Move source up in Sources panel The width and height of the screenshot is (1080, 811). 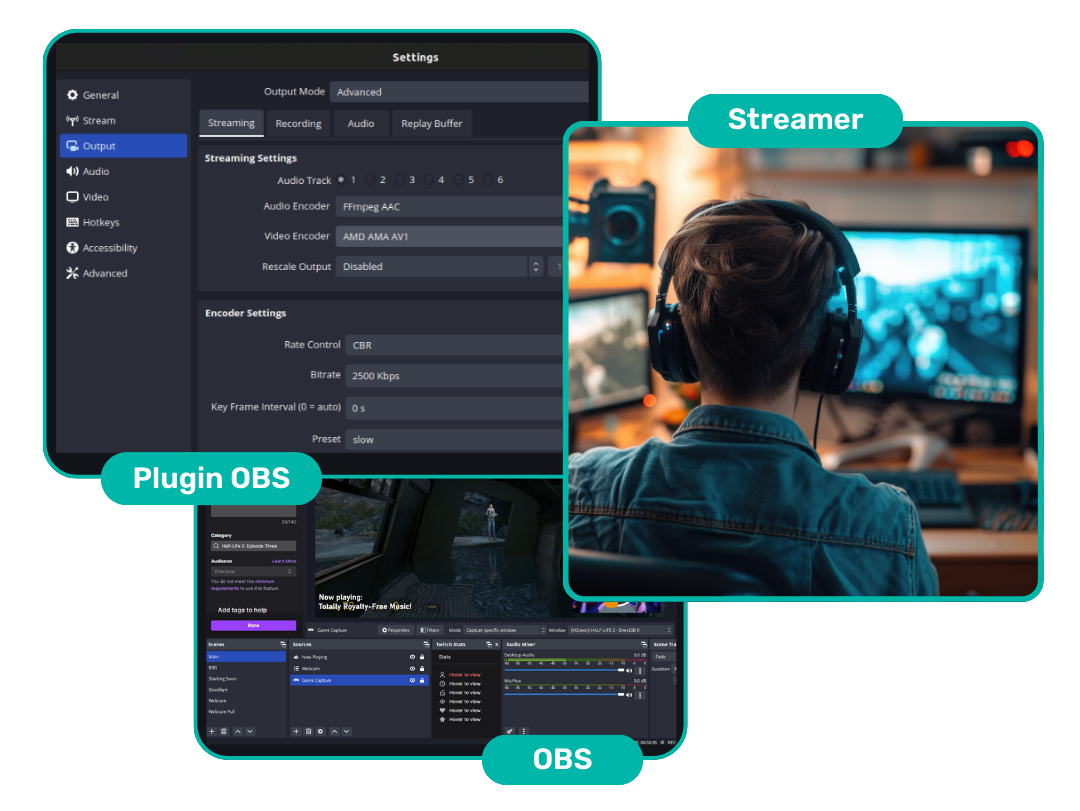(x=334, y=732)
